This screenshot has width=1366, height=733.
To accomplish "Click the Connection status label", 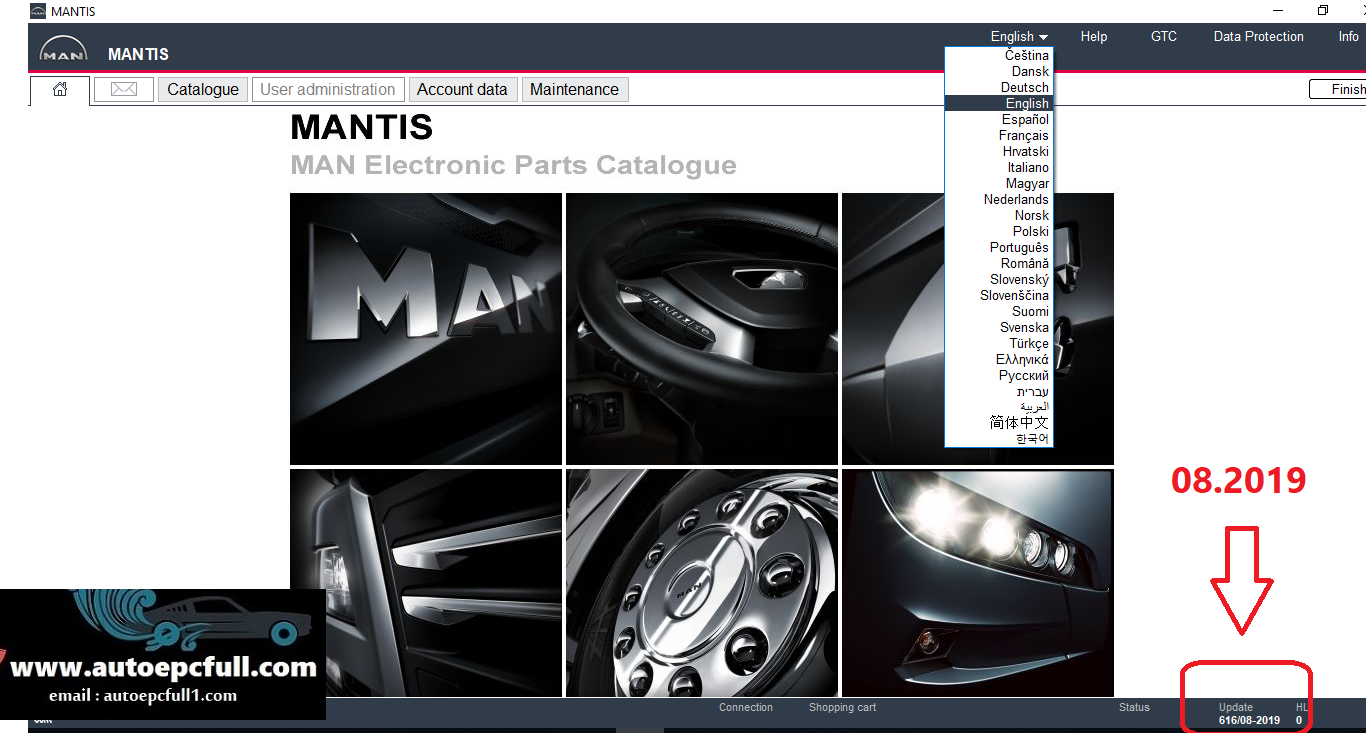I will pos(746,708).
